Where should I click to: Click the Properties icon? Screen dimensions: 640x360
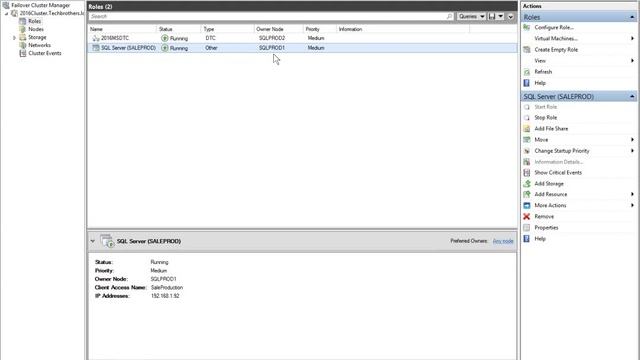527,228
